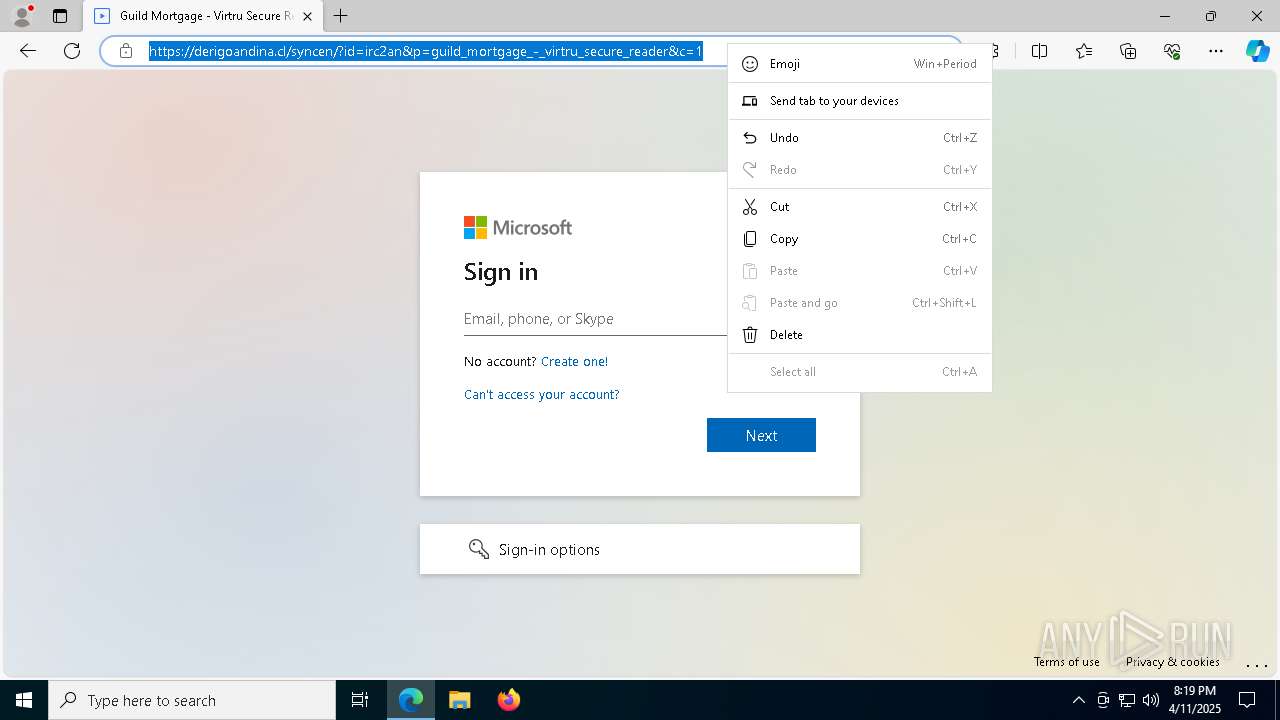The width and height of the screenshot is (1280, 720).
Task: Click Copy in the context menu
Action: (860, 239)
